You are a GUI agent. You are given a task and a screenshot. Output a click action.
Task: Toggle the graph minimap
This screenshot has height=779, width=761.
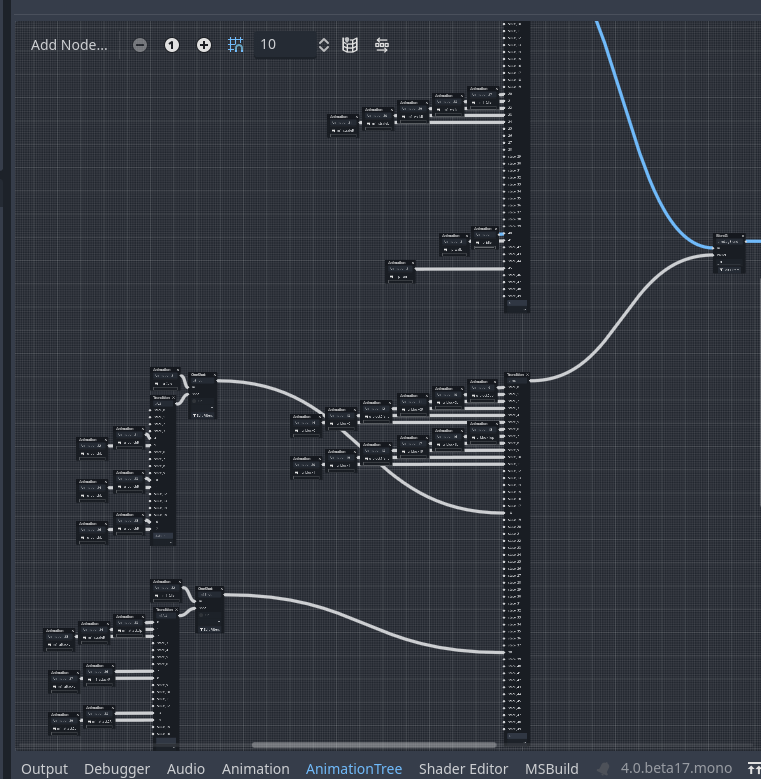[350, 45]
